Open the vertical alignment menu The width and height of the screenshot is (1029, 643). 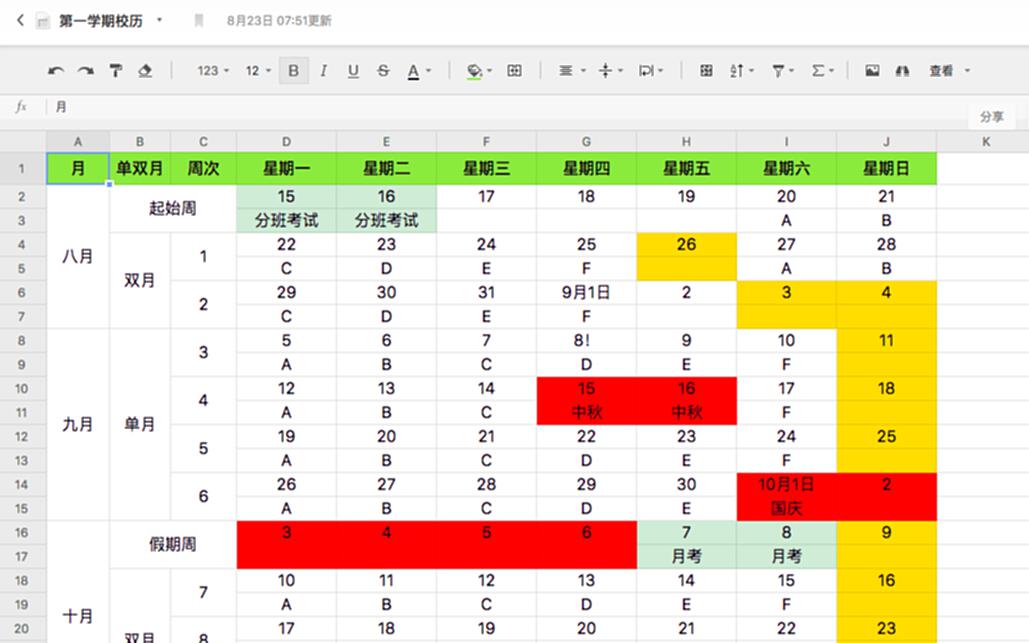click(x=611, y=71)
